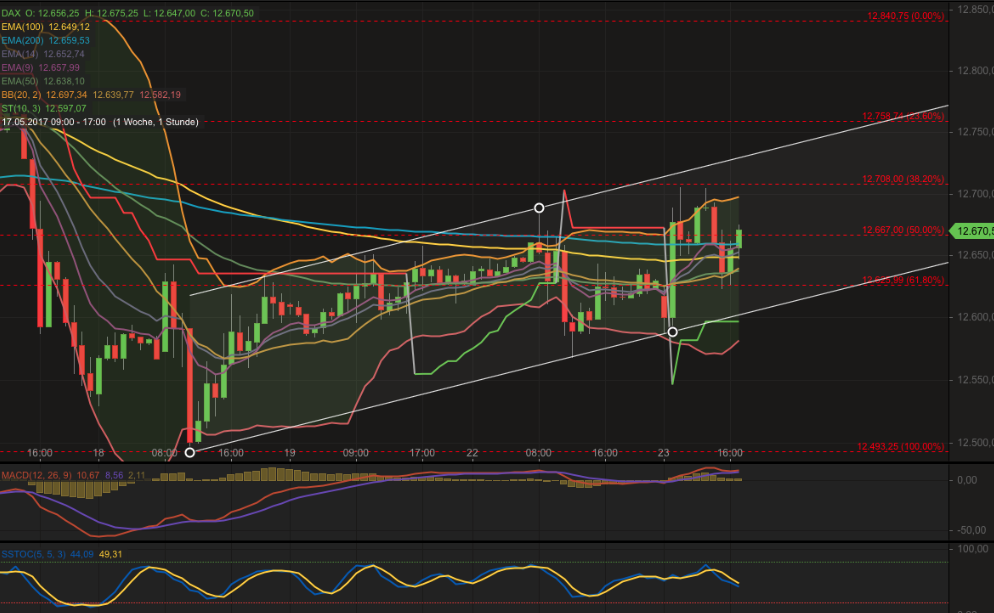Click Fibonacci level 12.758,74 (23.60%)
The image size is (994, 613).
coord(903,116)
